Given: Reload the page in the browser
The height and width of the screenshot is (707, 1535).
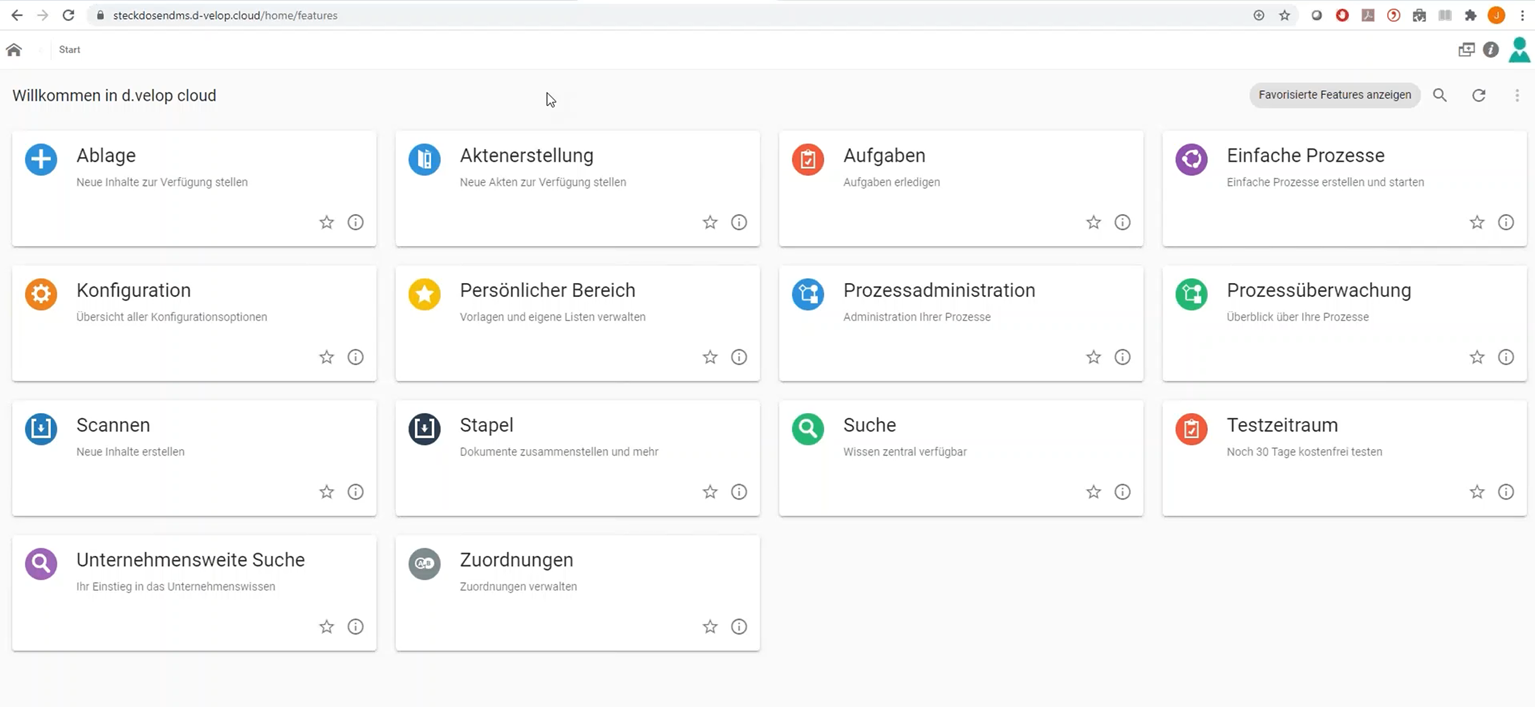Looking at the screenshot, I should click(x=68, y=15).
